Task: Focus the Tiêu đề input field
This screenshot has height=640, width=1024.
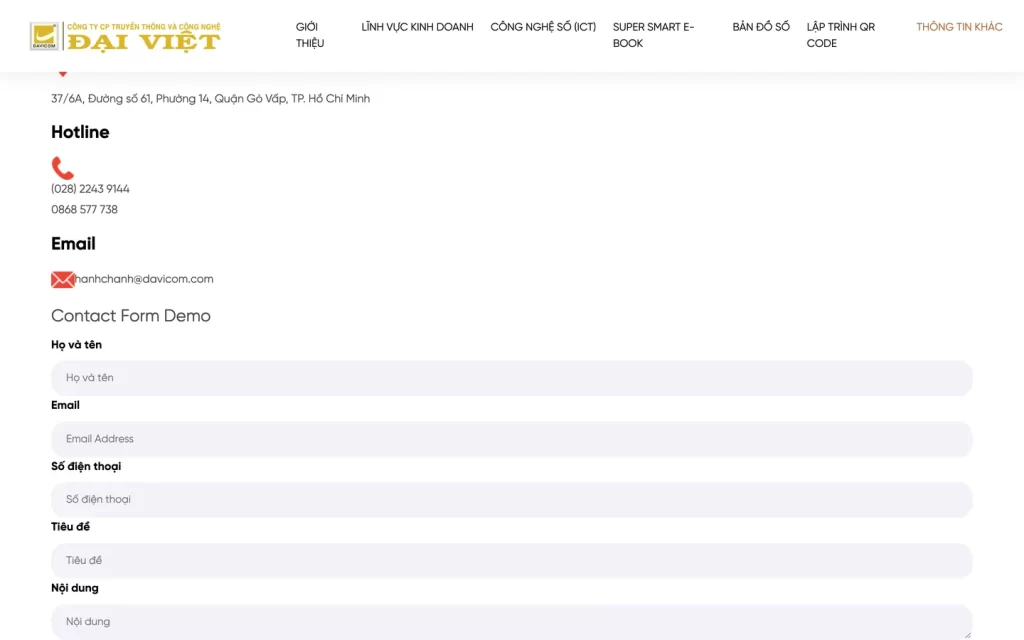Action: point(512,560)
